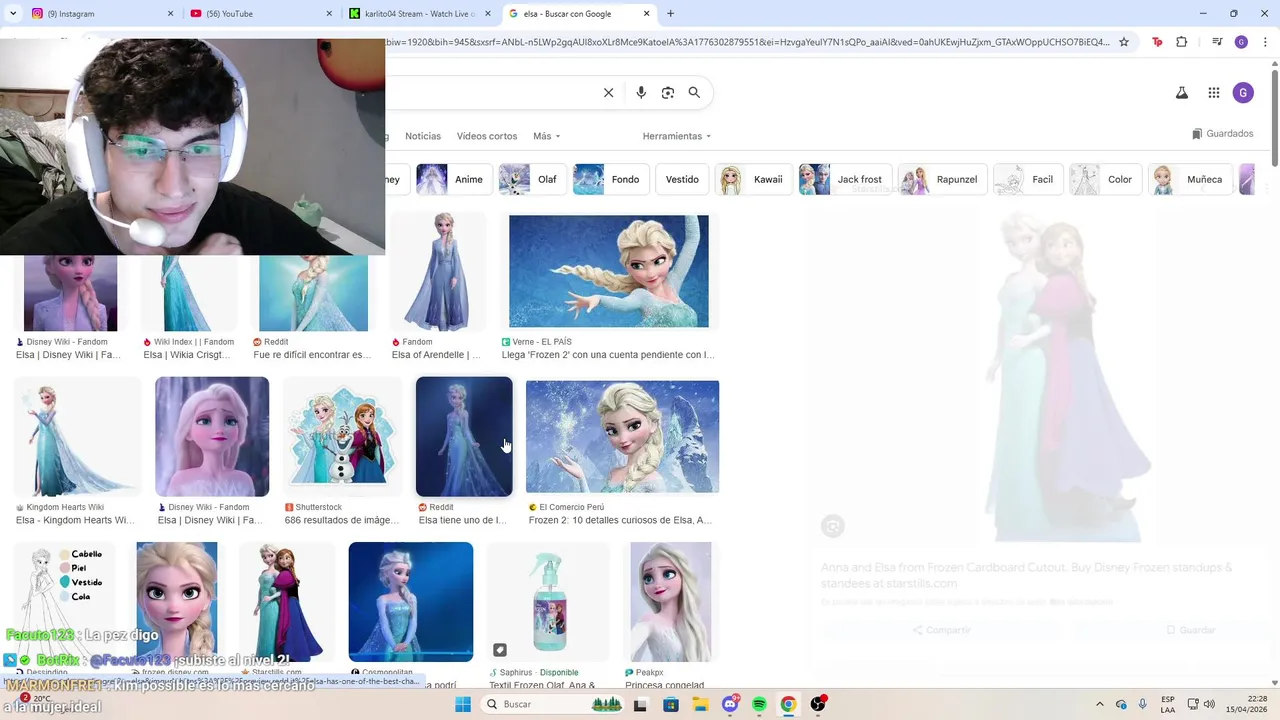
Task: Open Reddit 'Elsa tiene uno de l...' image
Action: point(464,436)
